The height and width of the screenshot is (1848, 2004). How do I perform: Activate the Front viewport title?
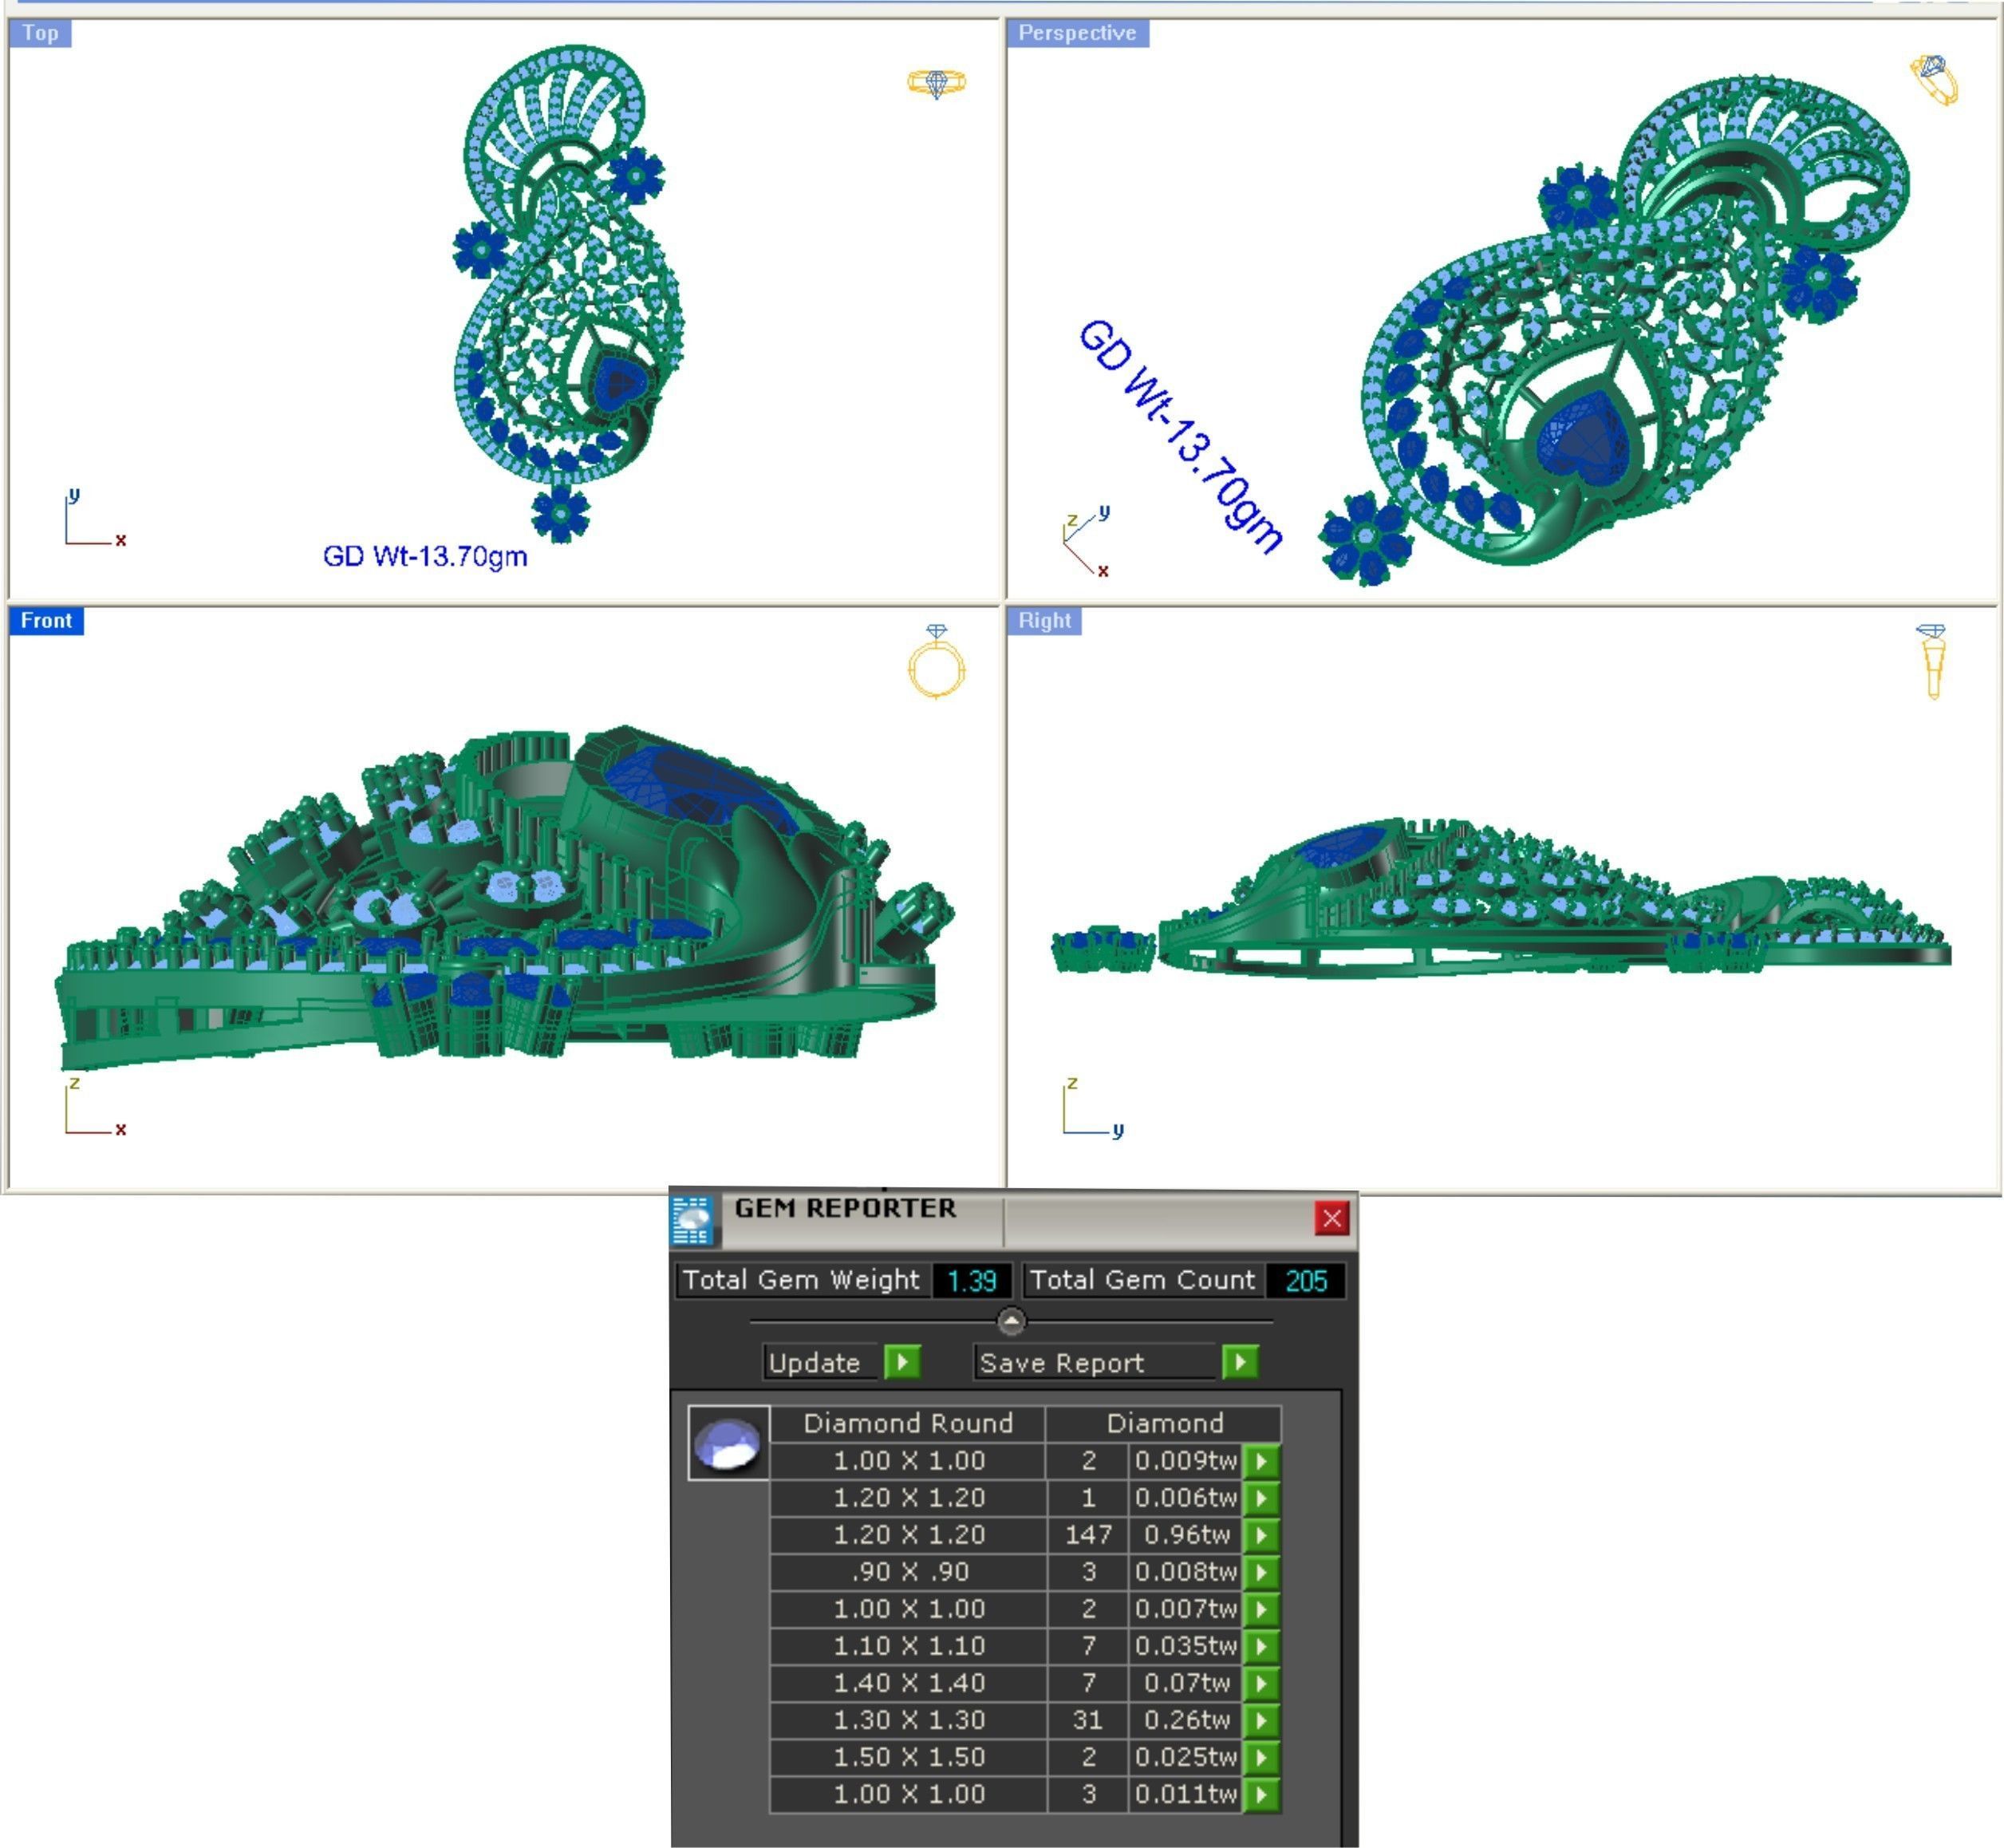point(46,621)
